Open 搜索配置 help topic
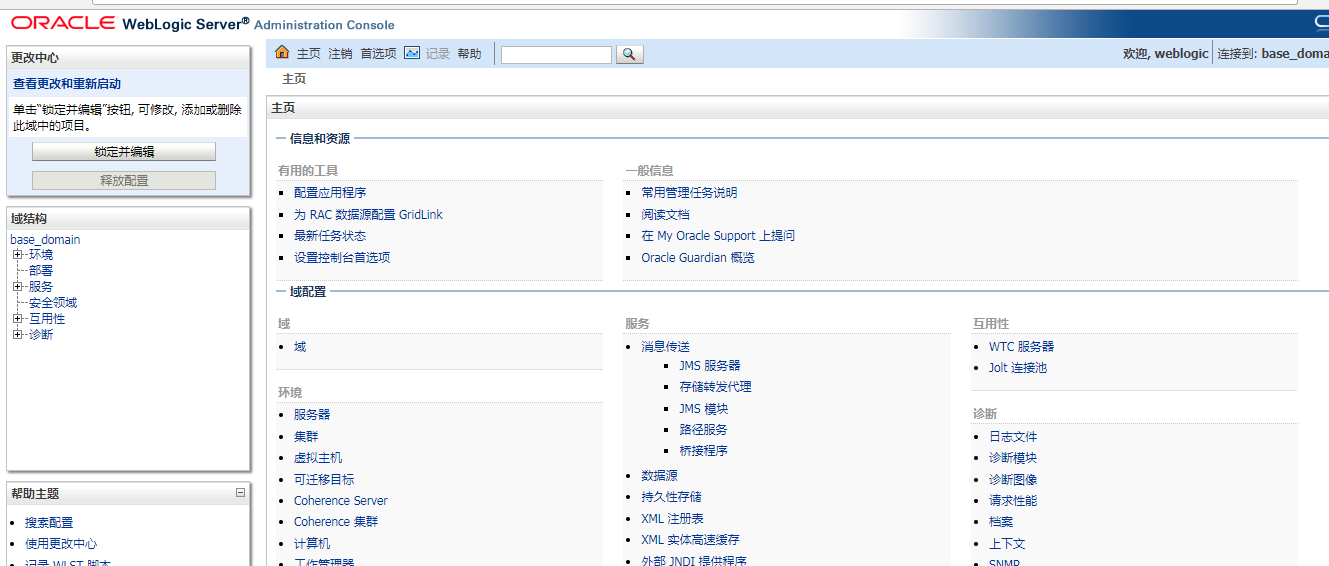Image resolution: width=1329 pixels, height=566 pixels. (x=49, y=523)
